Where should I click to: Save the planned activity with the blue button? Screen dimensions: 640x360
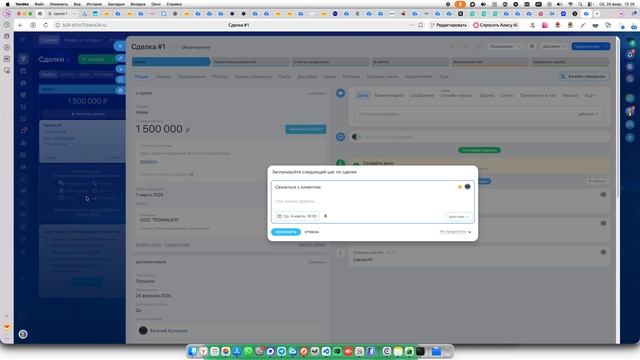286,232
